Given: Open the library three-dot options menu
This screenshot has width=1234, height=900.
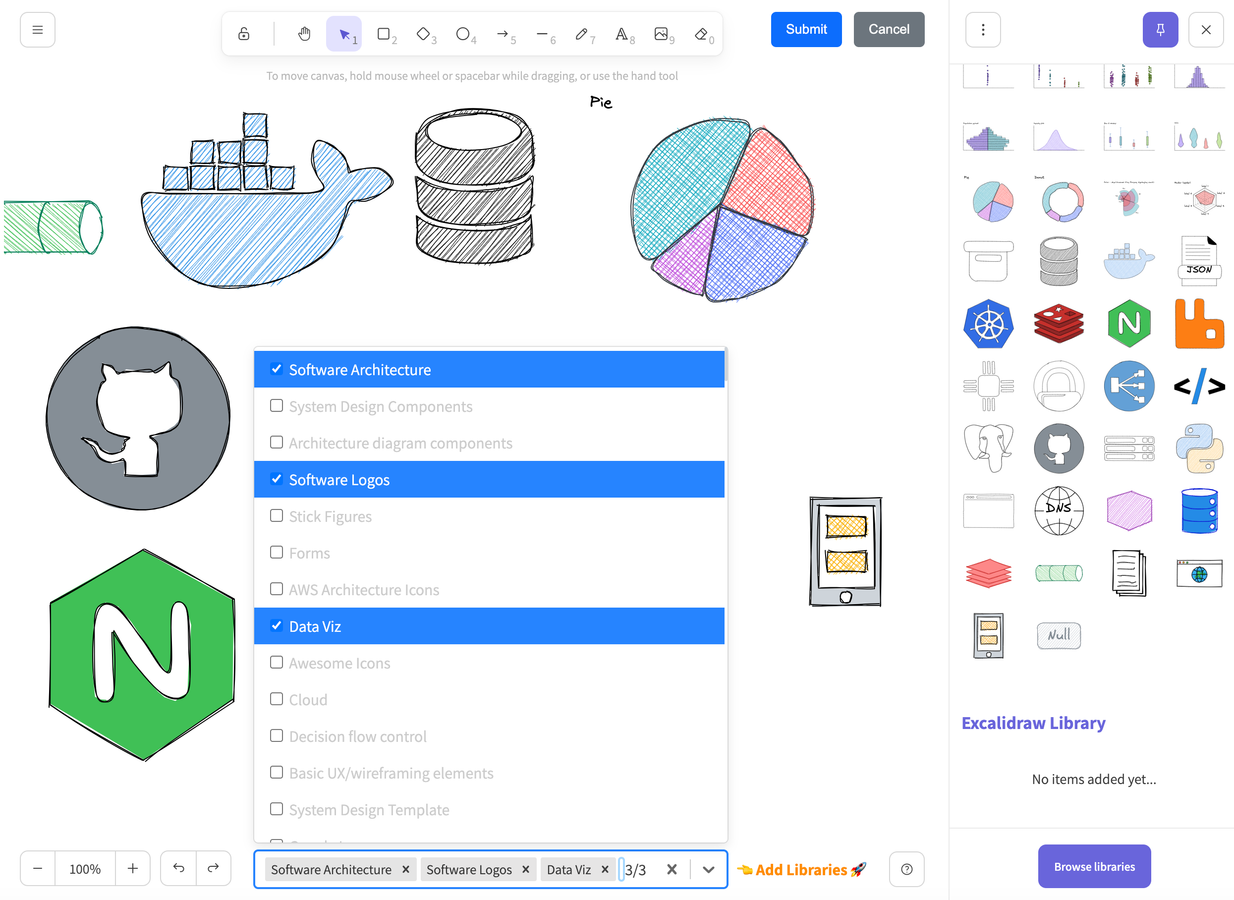Looking at the screenshot, I should tap(983, 30).
